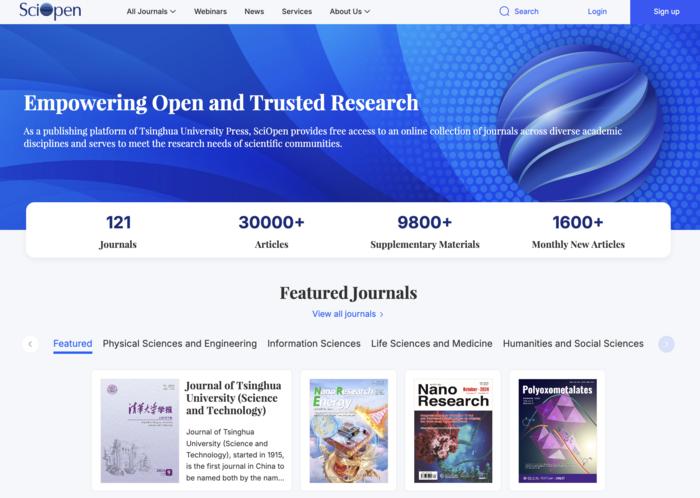Open Journal of Tsinghua University cover image
The image size is (700, 498).
[x=140, y=431]
